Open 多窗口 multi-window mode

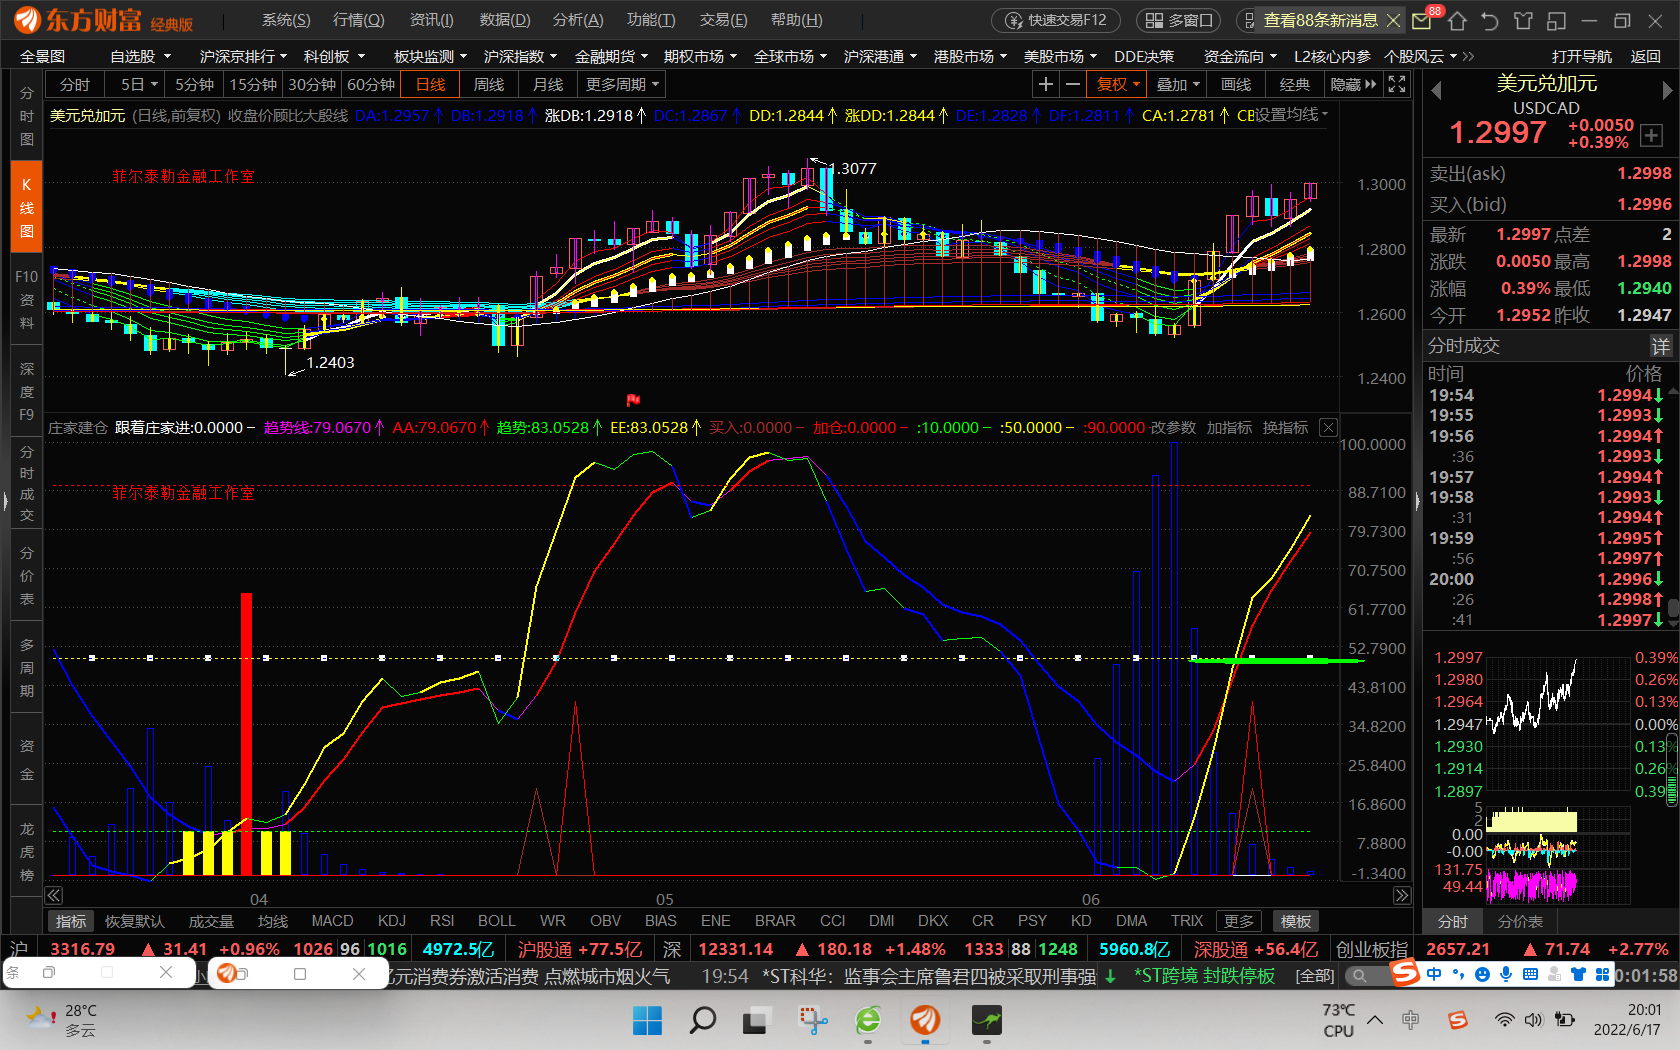pyautogui.click(x=1179, y=20)
